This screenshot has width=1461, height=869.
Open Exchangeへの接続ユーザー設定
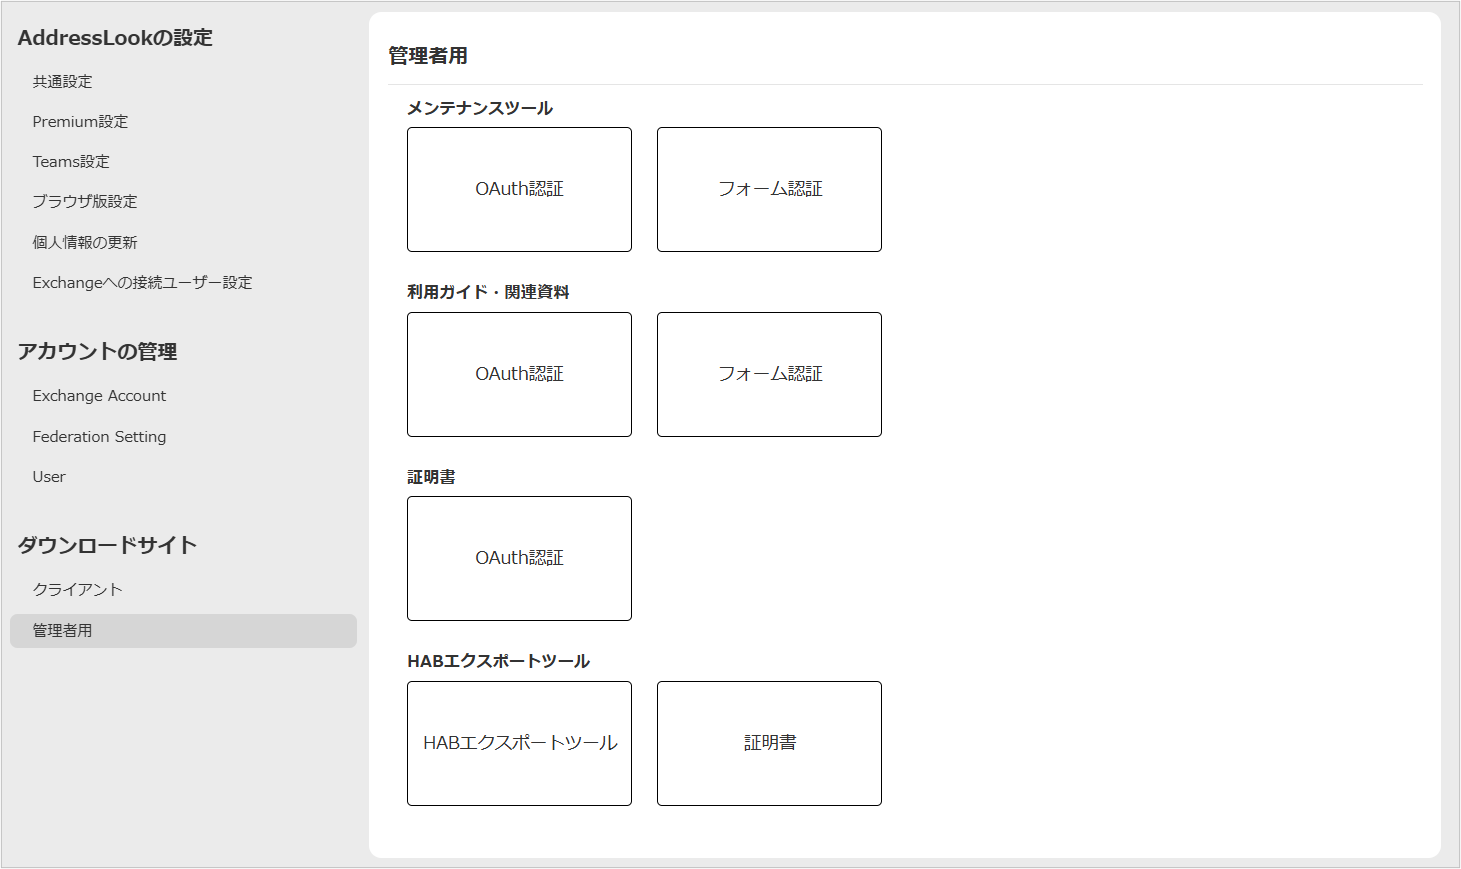point(142,283)
